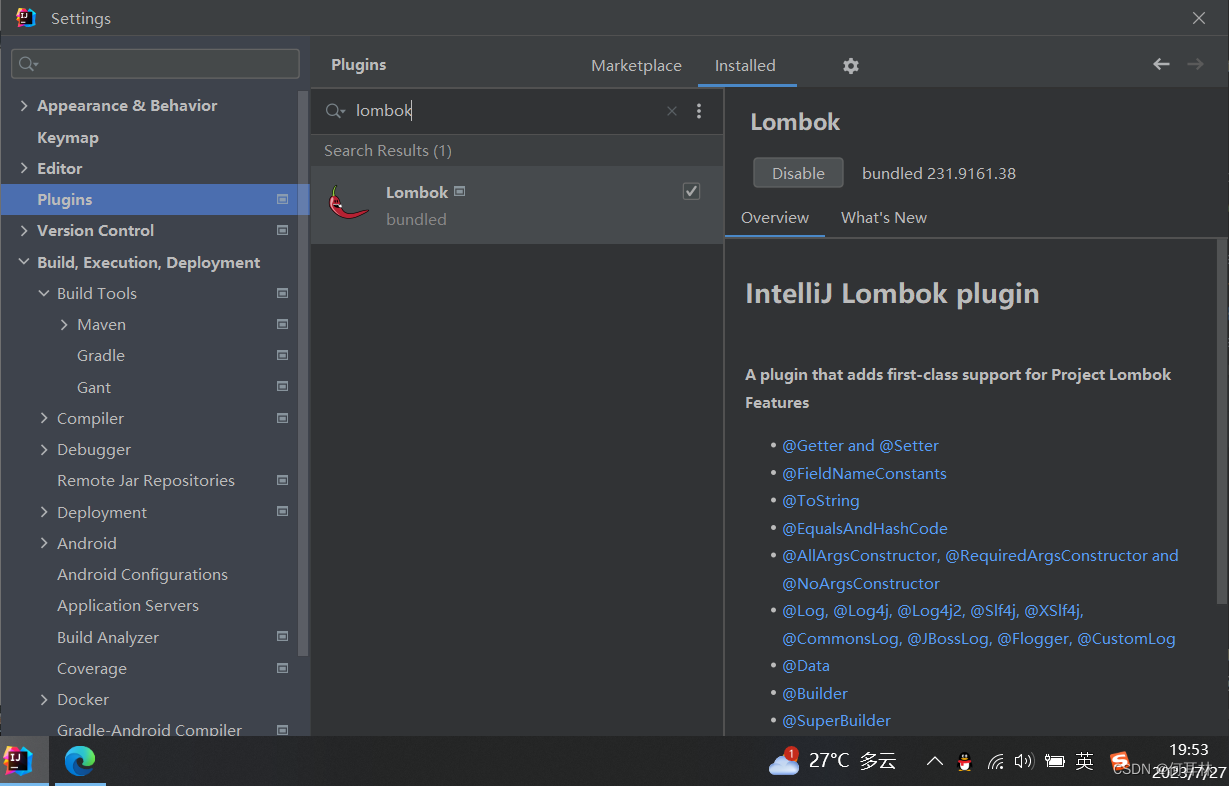Show hidden system tray icons

pyautogui.click(x=935, y=761)
